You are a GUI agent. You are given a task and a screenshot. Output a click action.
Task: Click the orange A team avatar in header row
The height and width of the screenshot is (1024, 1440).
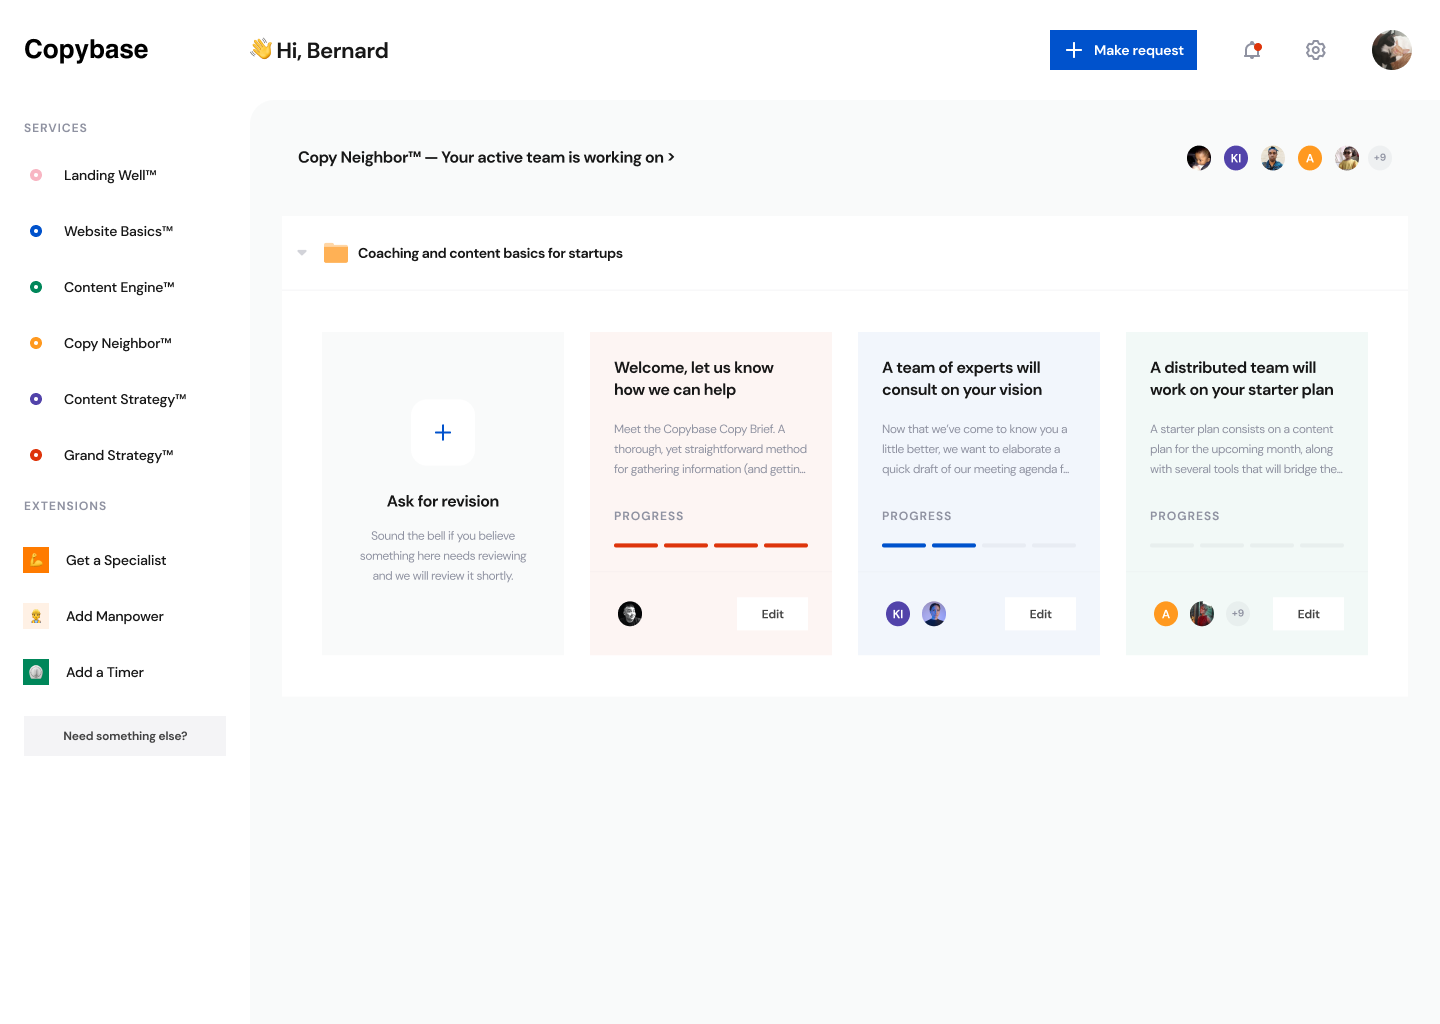pos(1310,158)
